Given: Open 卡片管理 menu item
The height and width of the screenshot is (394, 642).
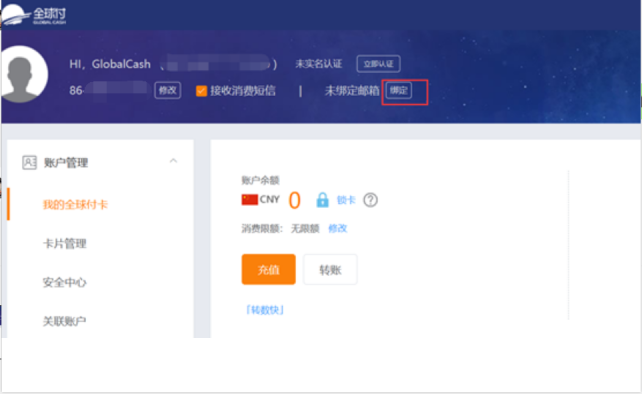Looking at the screenshot, I should point(65,244).
